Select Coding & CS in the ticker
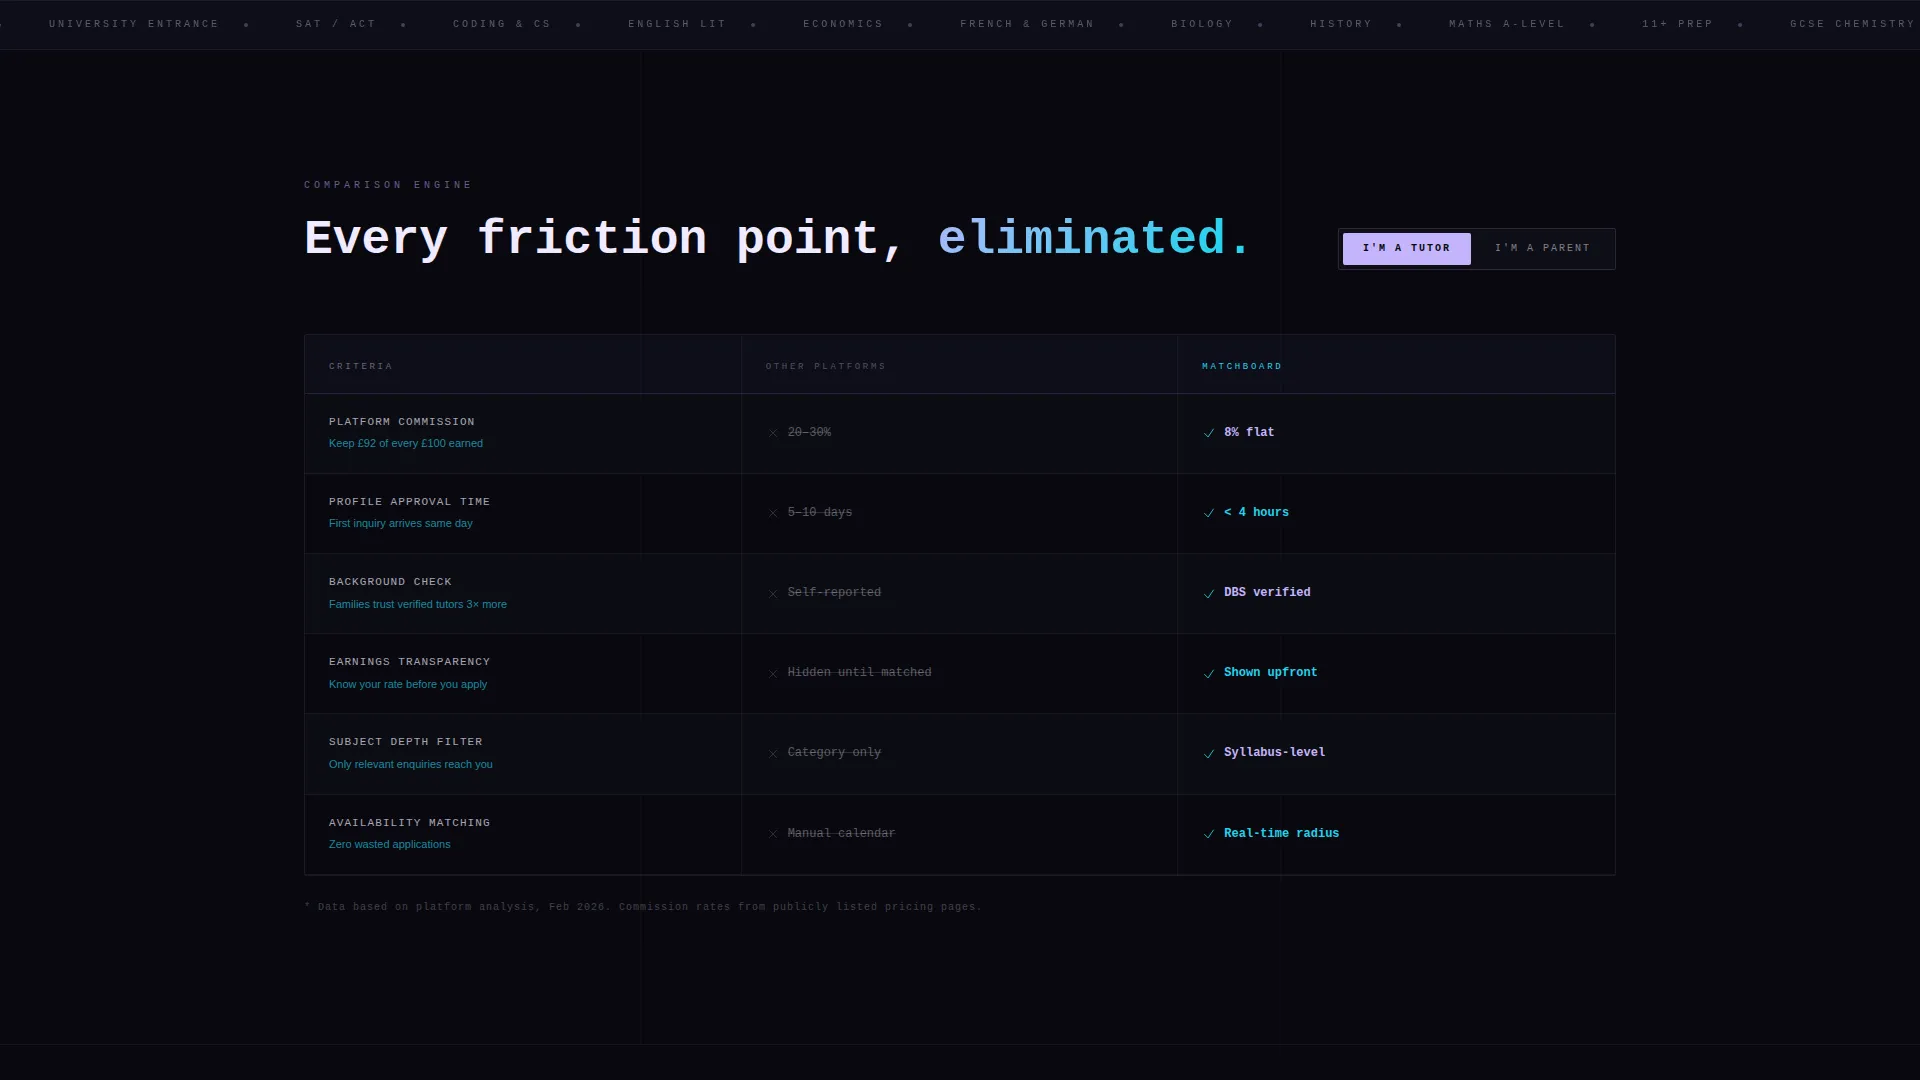This screenshot has height=1080, width=1920. [x=502, y=24]
